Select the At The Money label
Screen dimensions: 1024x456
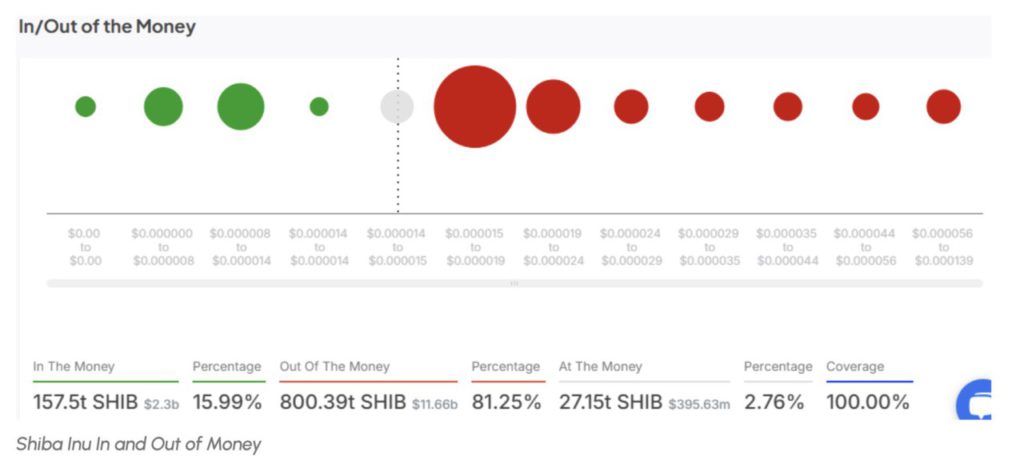pos(600,367)
